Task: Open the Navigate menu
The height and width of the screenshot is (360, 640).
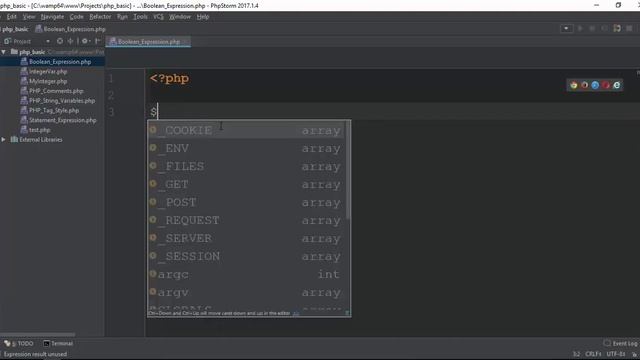Action: tap(52, 17)
